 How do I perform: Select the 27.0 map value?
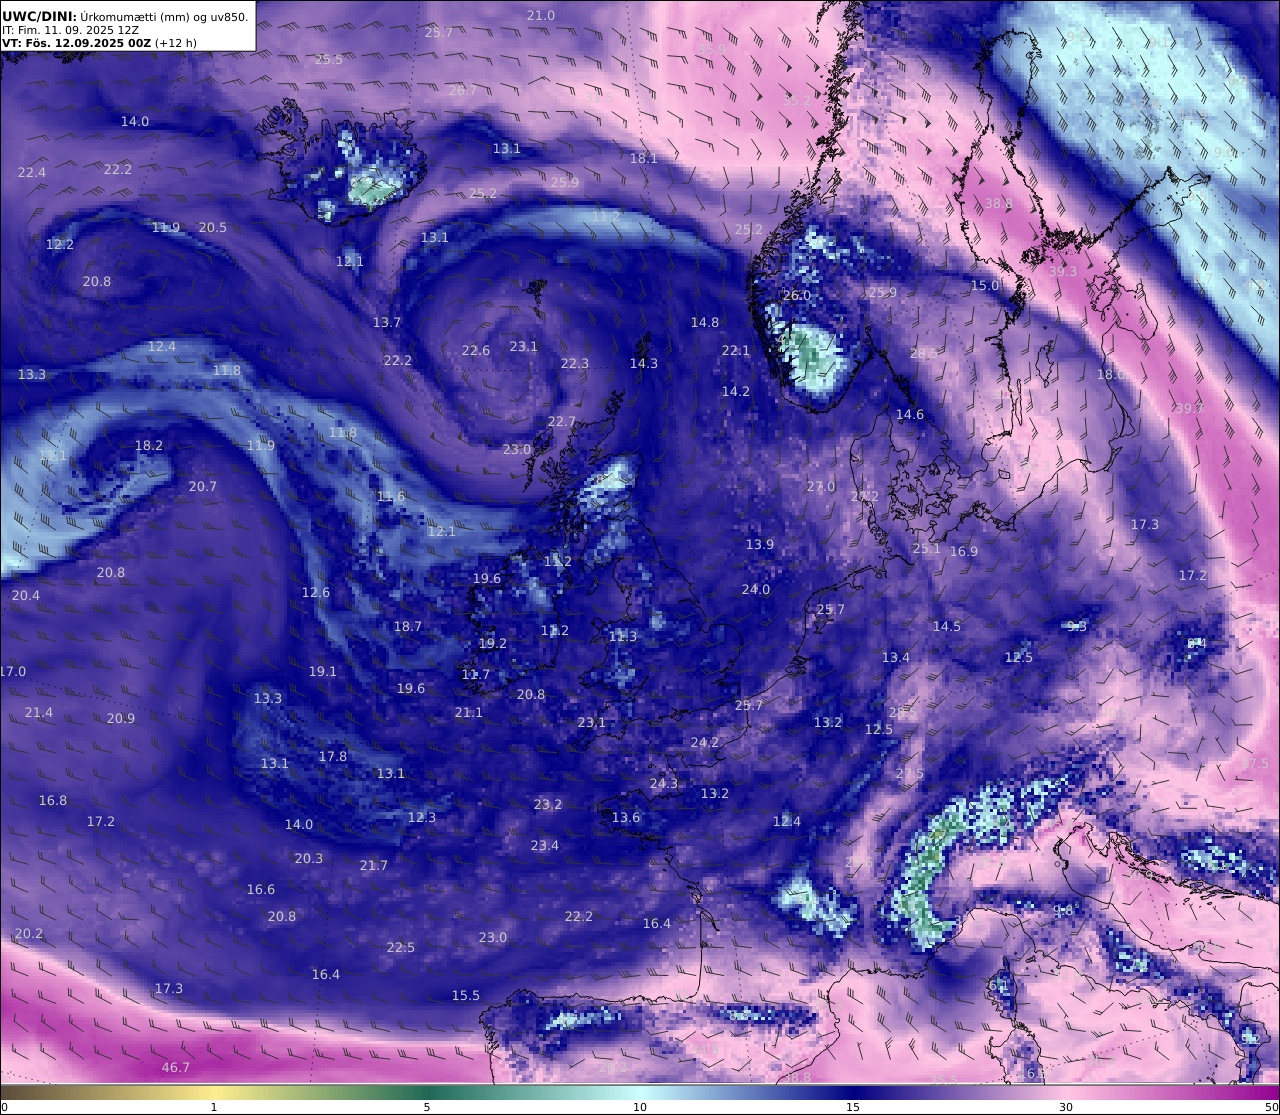point(821,486)
